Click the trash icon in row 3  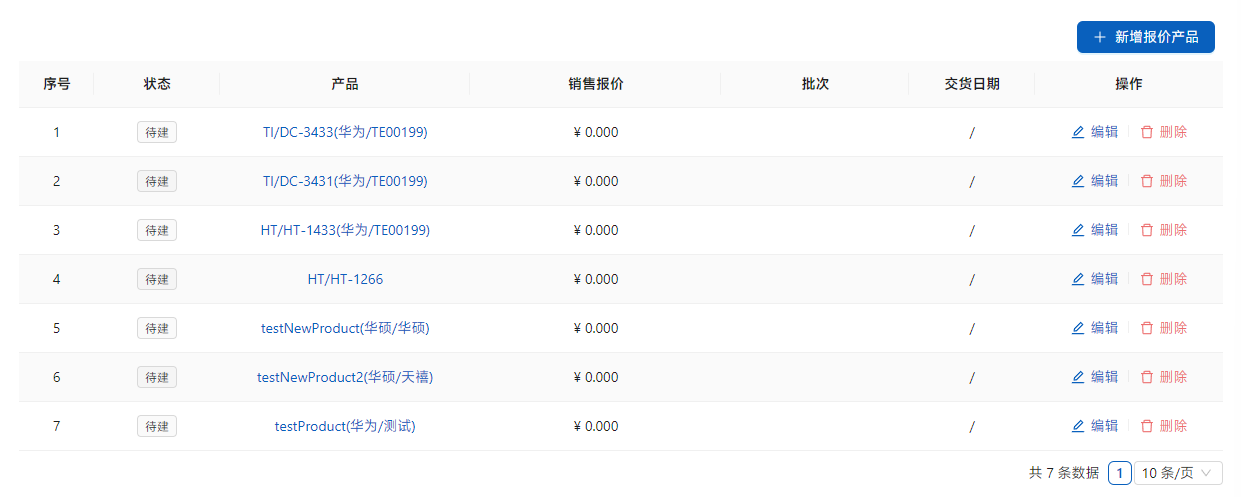tap(1147, 230)
